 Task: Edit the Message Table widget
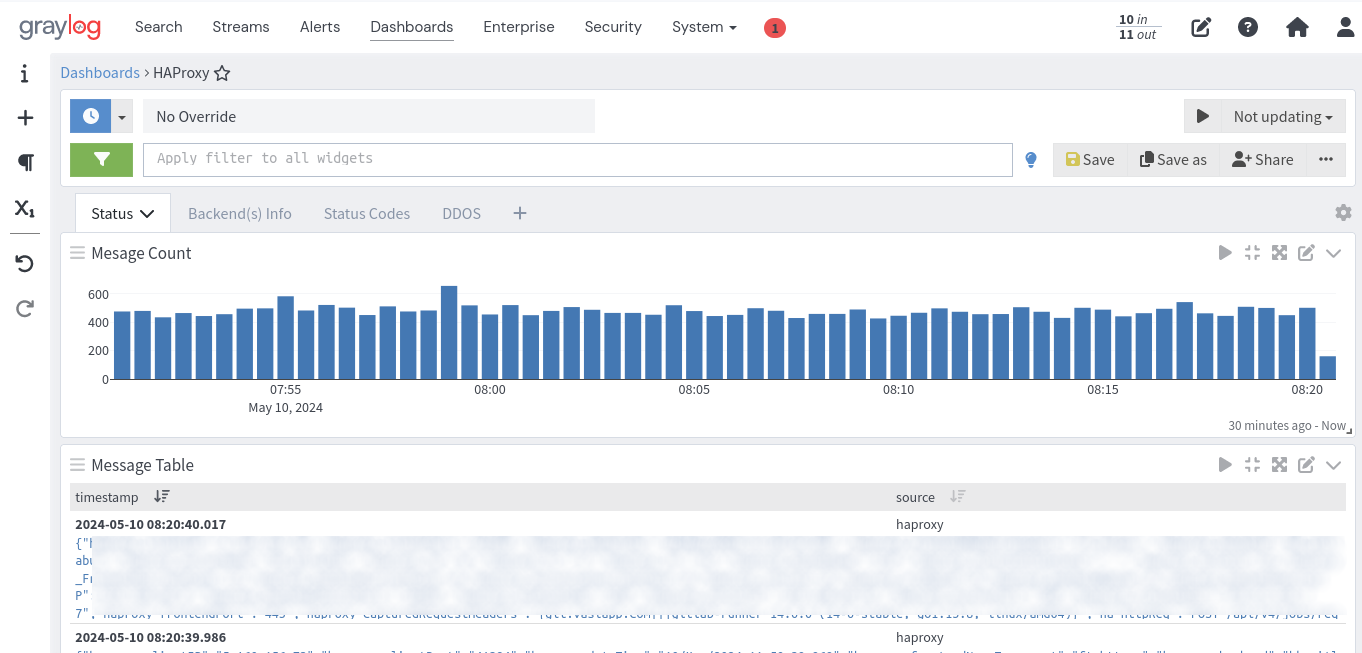(1306, 465)
